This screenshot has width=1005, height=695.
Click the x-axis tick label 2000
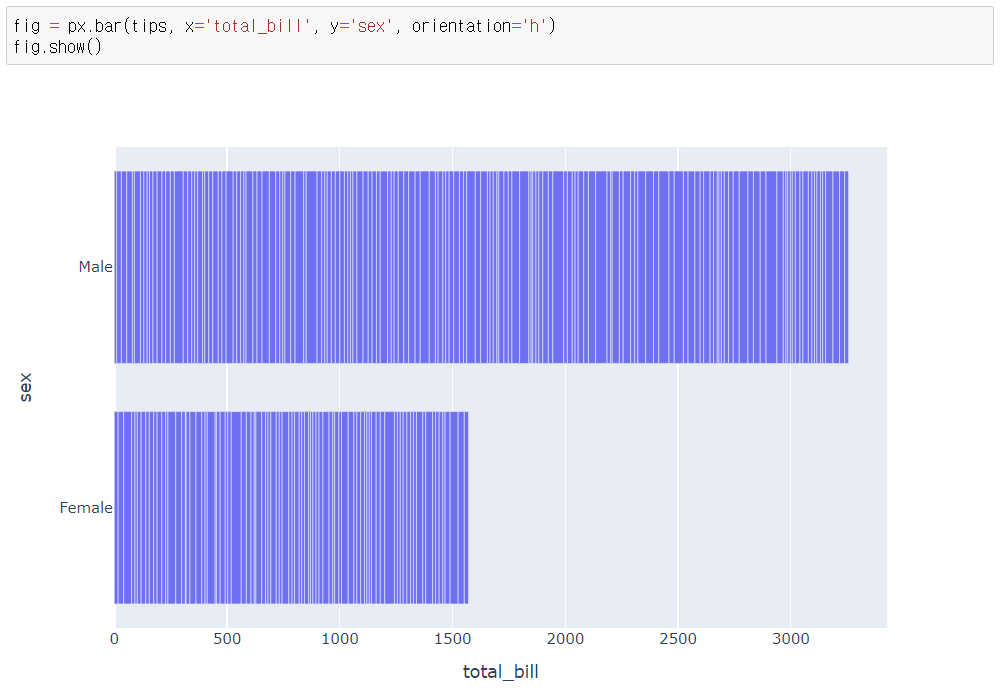565,639
